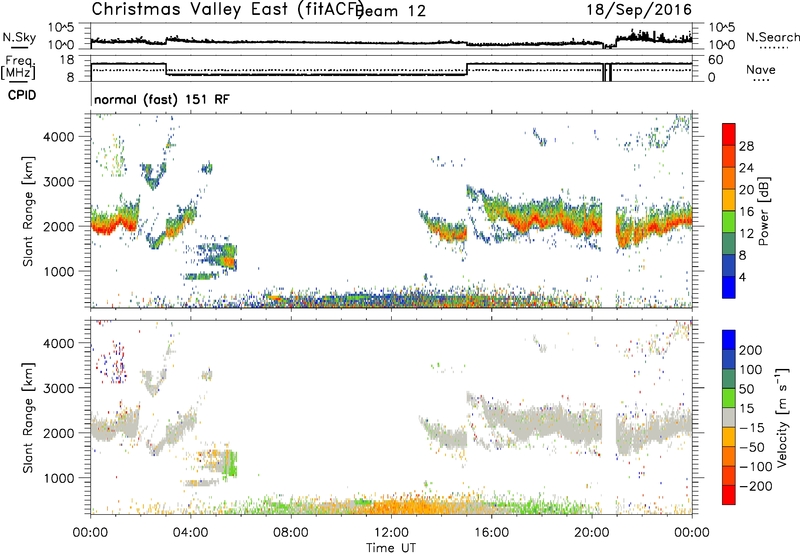
Task: Select the "Freq. [MHz]" axis label
Action: click(18, 67)
